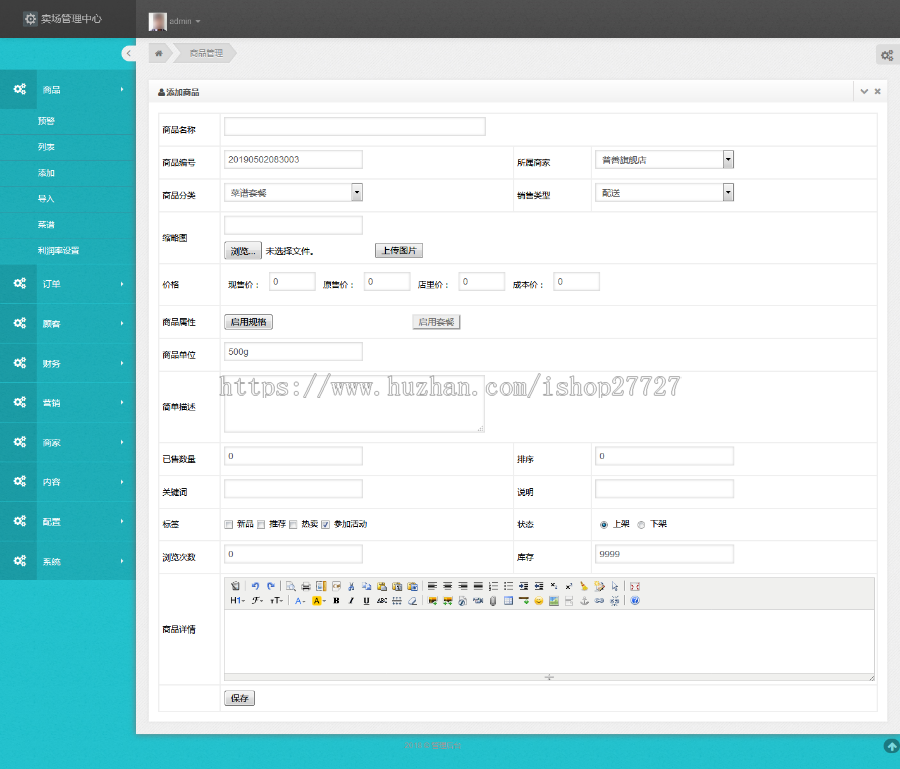Apply superscript formatting in editor

click(x=569, y=586)
